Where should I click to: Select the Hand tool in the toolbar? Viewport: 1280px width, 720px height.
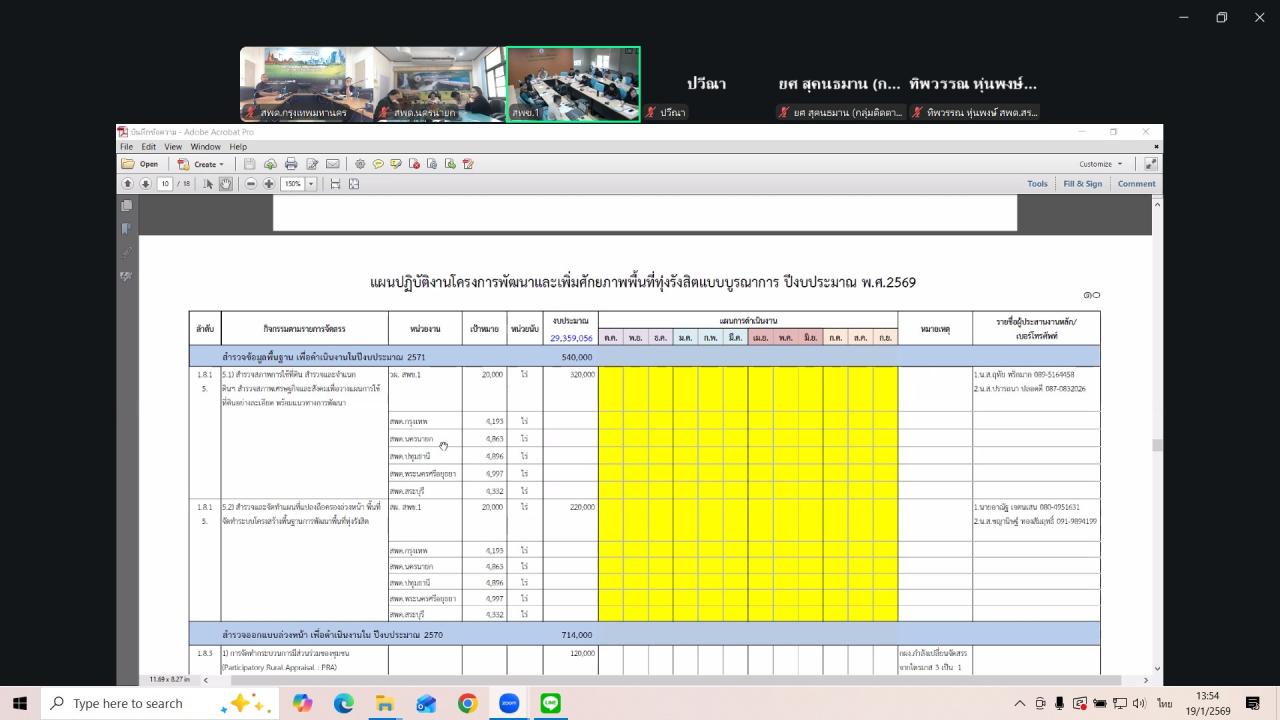pyautogui.click(x=227, y=183)
